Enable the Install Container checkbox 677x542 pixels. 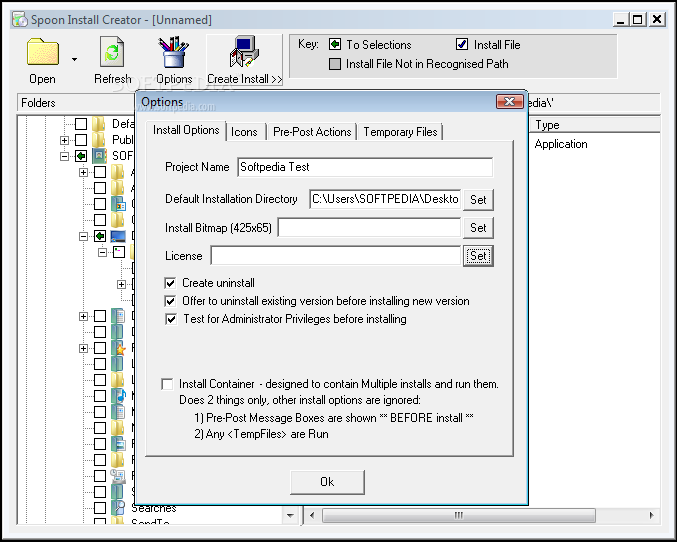tap(167, 384)
